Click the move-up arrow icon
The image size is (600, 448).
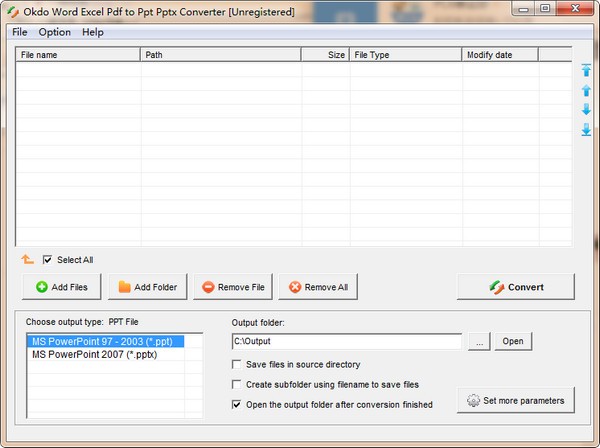pyautogui.click(x=586, y=90)
